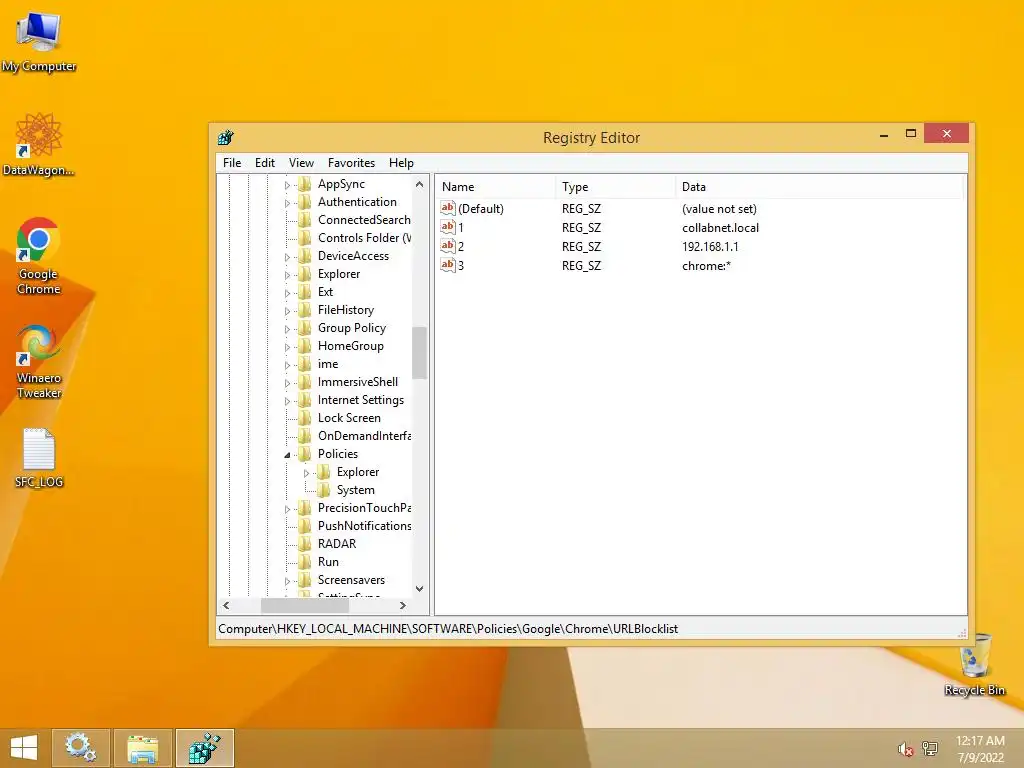Launch the Google Chrome desktop shortcut
The width and height of the screenshot is (1024, 768).
click(39, 255)
